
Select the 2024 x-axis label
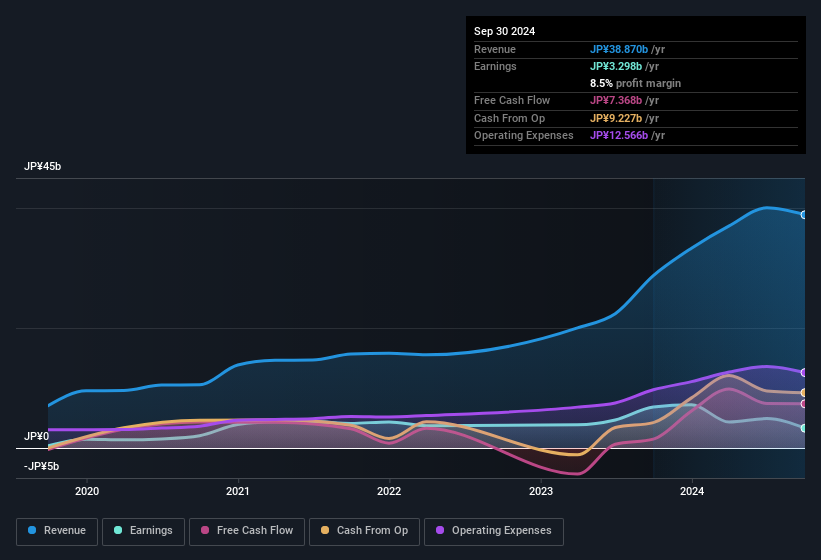coord(692,491)
